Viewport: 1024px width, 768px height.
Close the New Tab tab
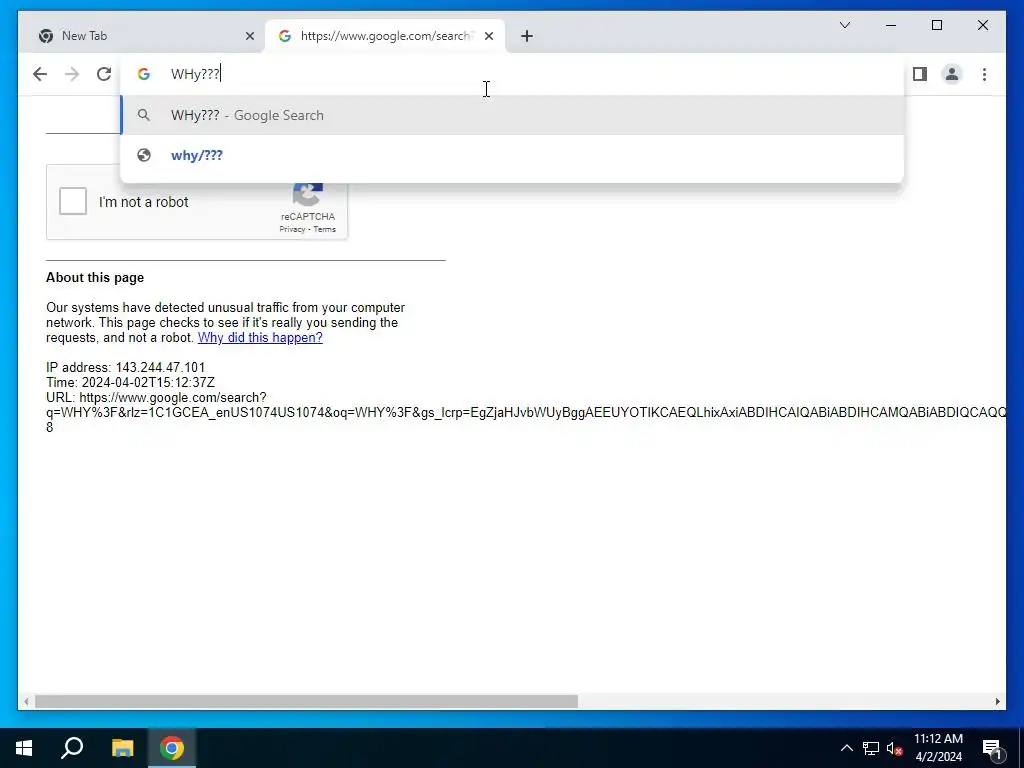[249, 36]
